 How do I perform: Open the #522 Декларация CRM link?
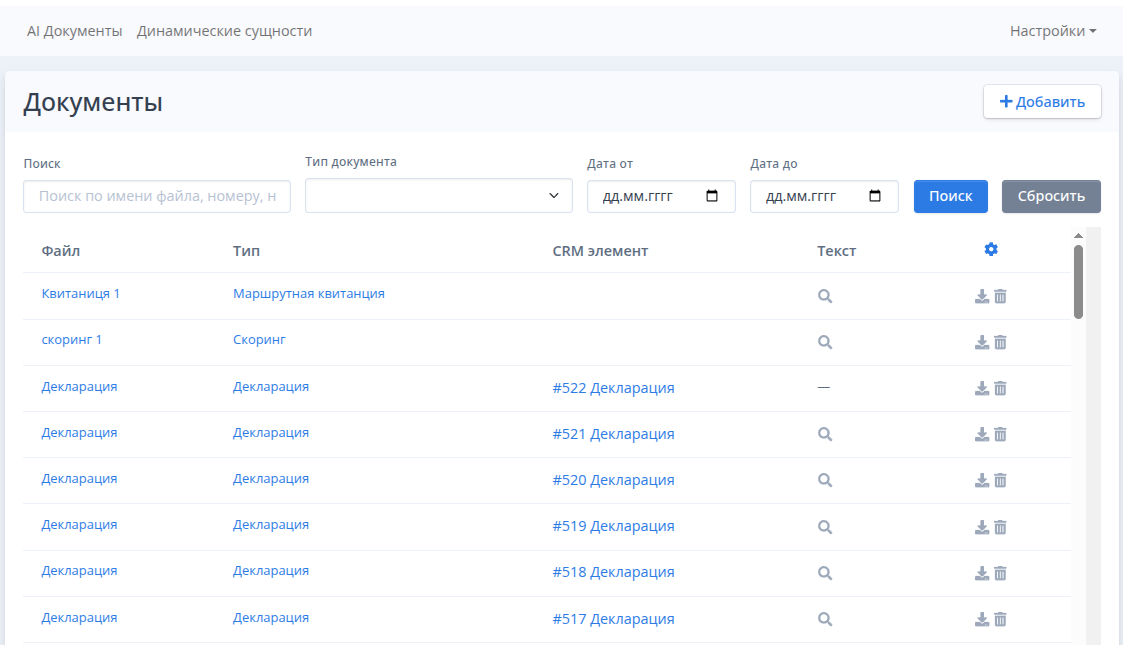pos(613,388)
